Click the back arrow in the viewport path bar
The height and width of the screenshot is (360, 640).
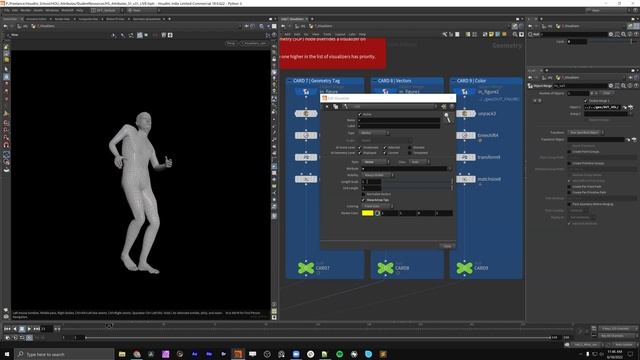point(5,26)
